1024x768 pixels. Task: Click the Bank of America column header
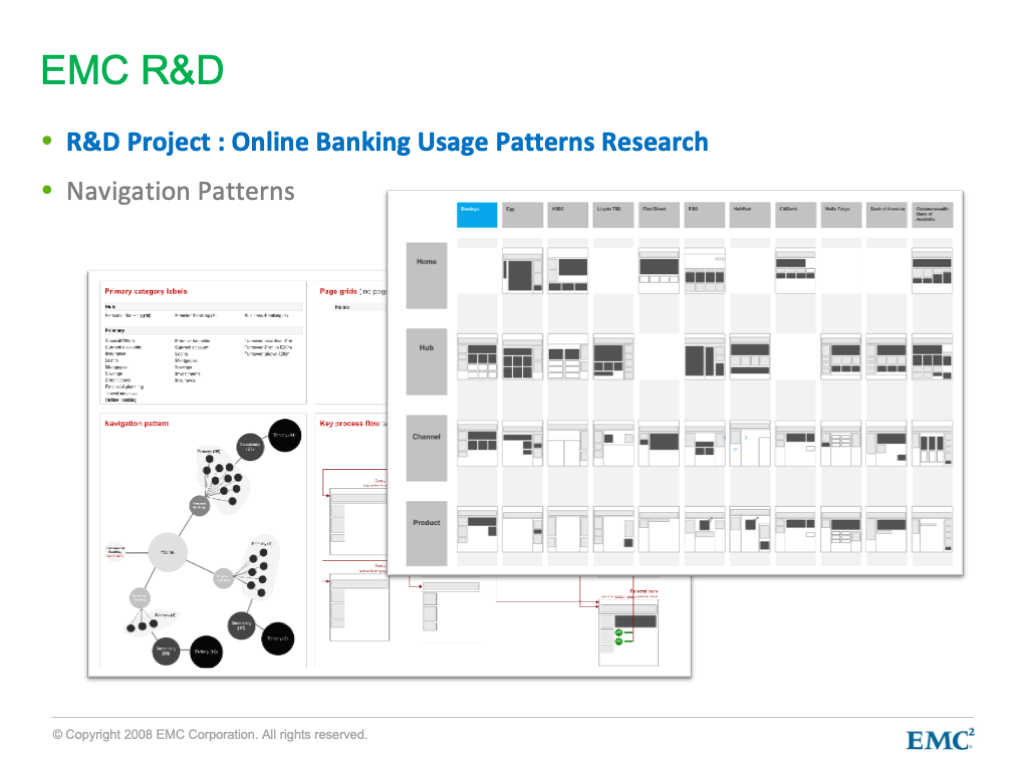[886, 215]
